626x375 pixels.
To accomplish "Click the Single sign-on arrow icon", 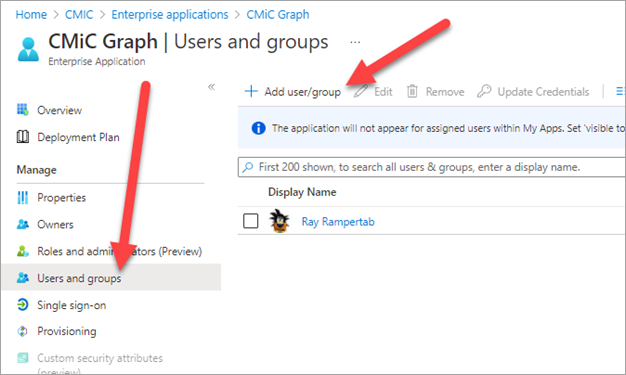I will point(23,305).
